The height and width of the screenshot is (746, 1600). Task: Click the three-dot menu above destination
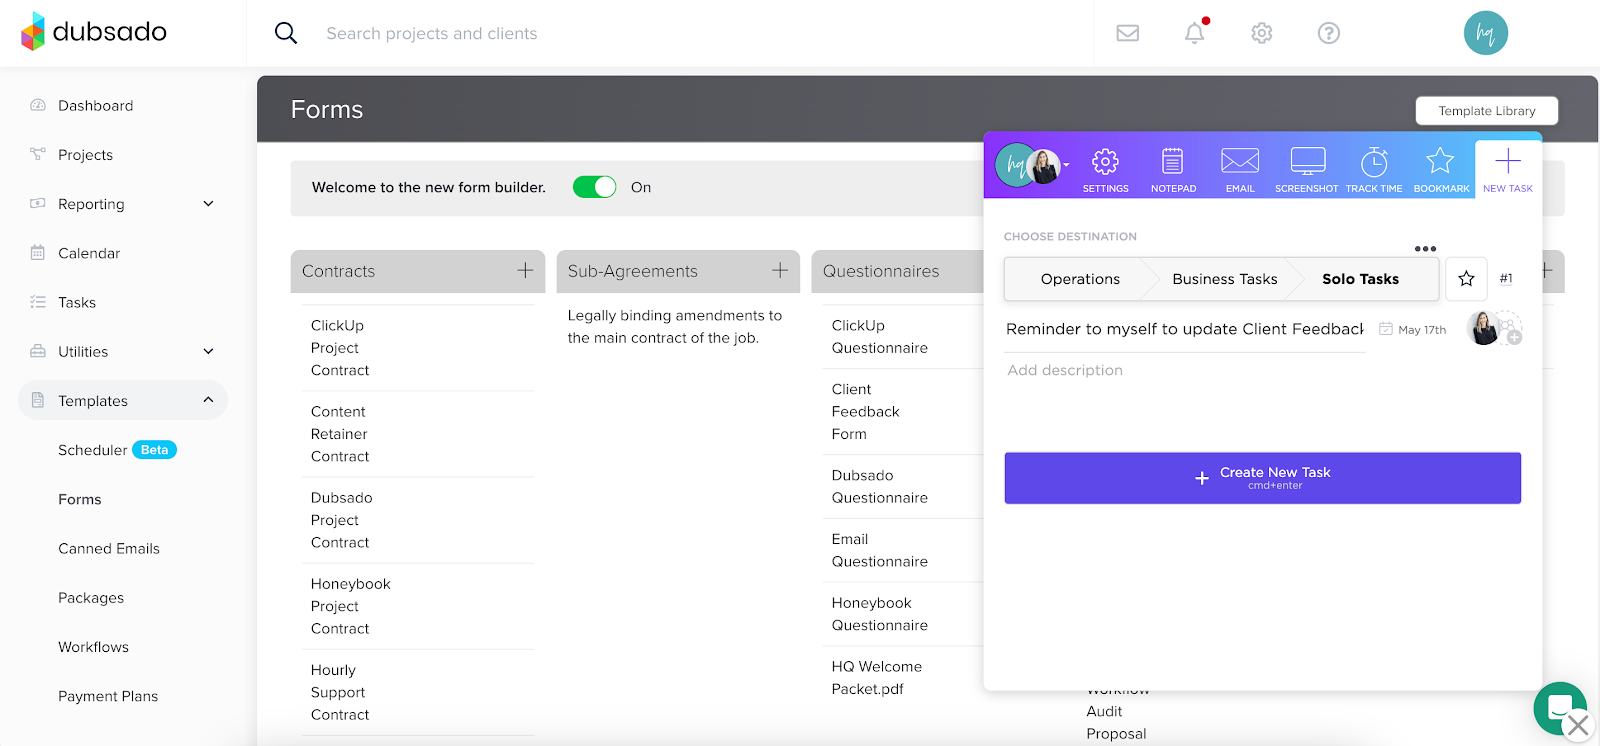click(1425, 248)
